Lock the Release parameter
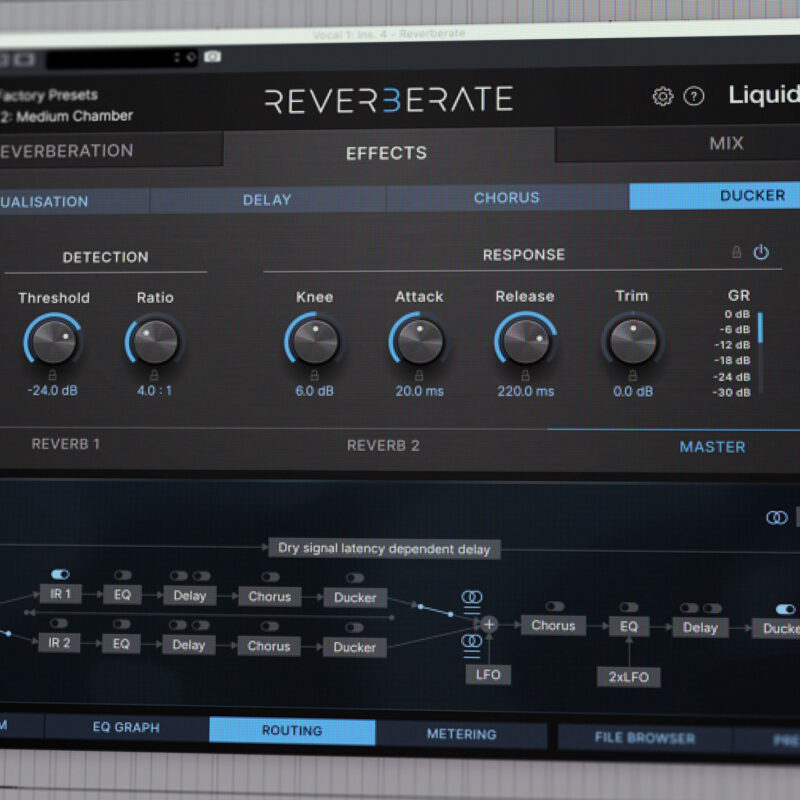This screenshot has height=800, width=800. pos(525,376)
